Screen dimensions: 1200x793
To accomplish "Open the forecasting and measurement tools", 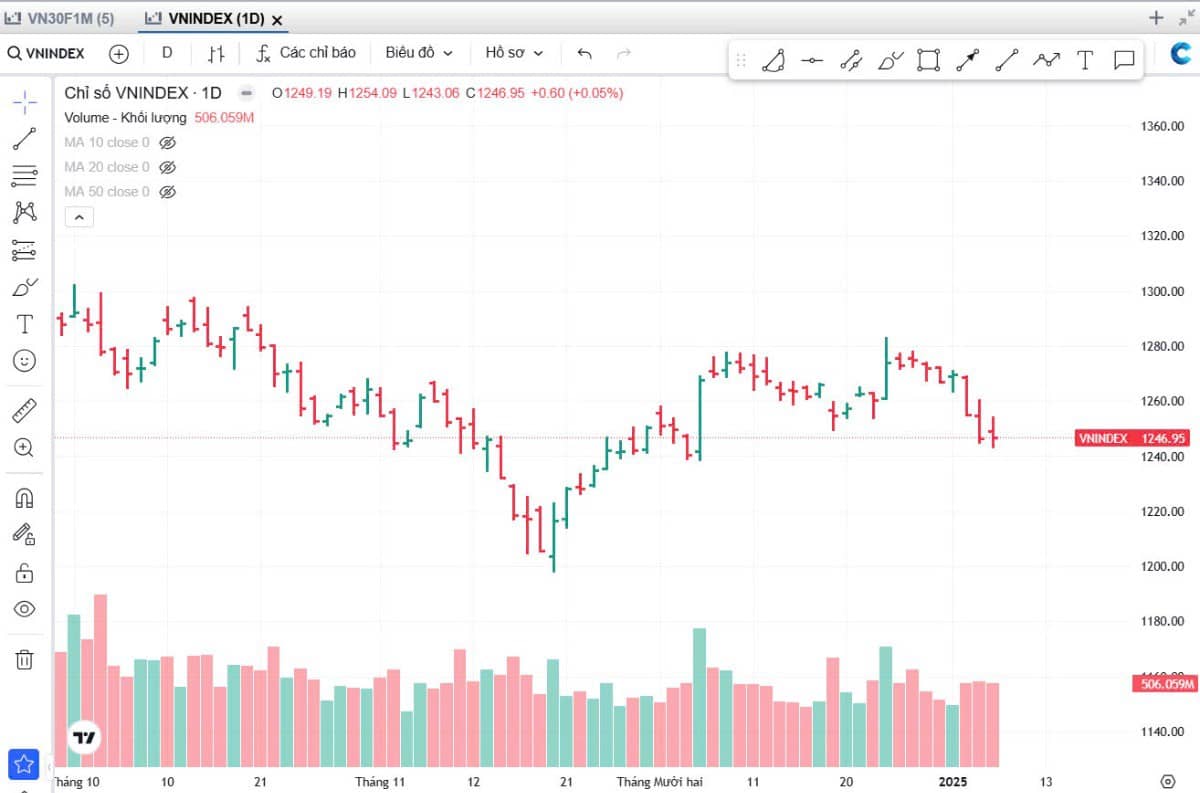I will (x=25, y=250).
